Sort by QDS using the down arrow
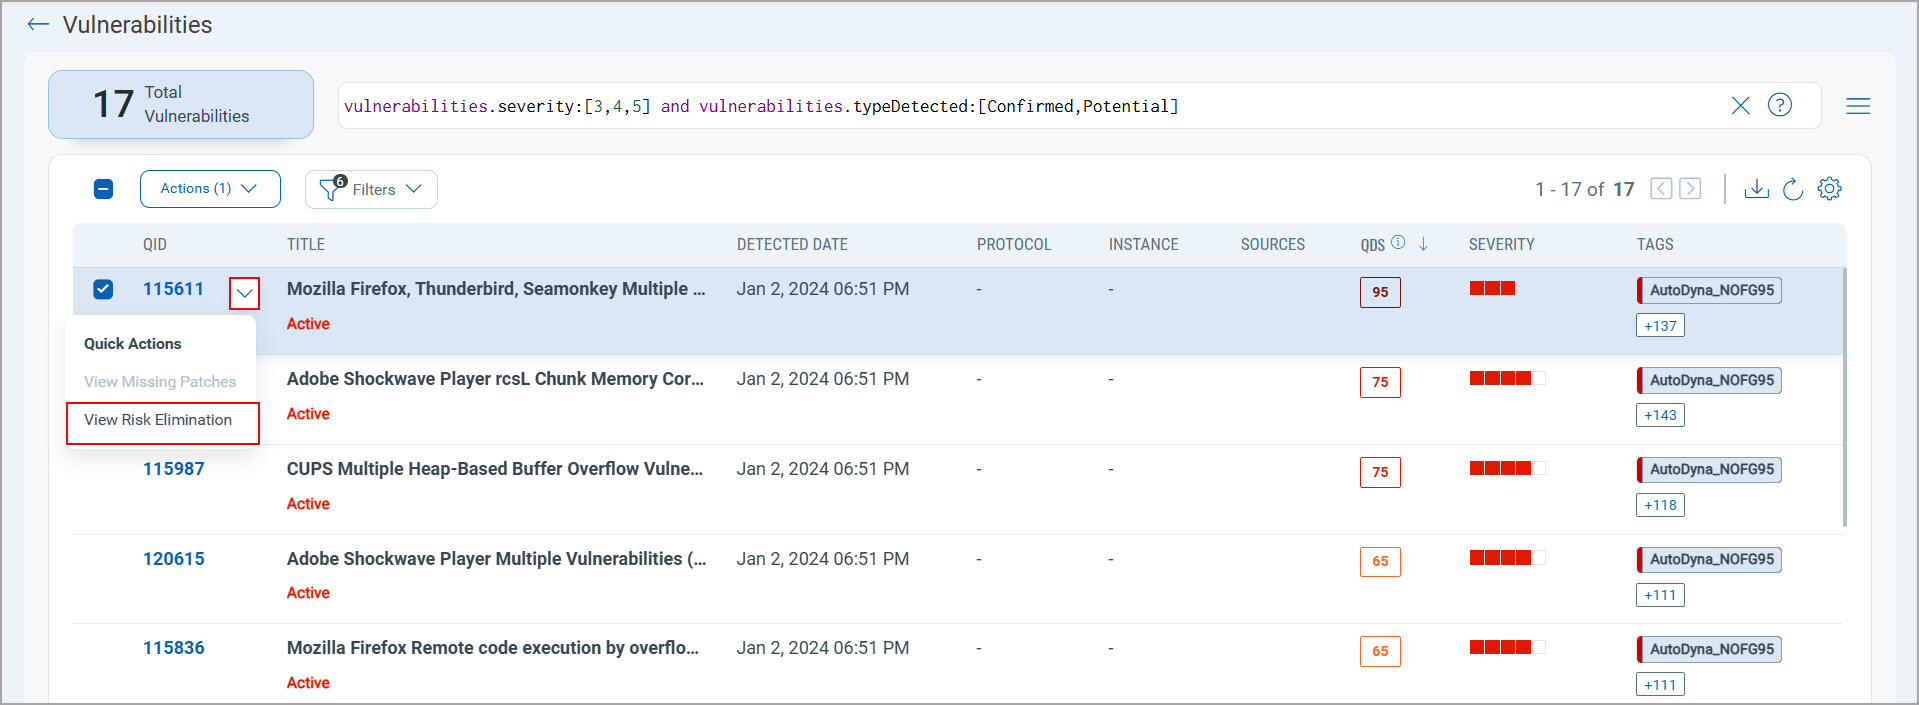1919x705 pixels. 1423,244
